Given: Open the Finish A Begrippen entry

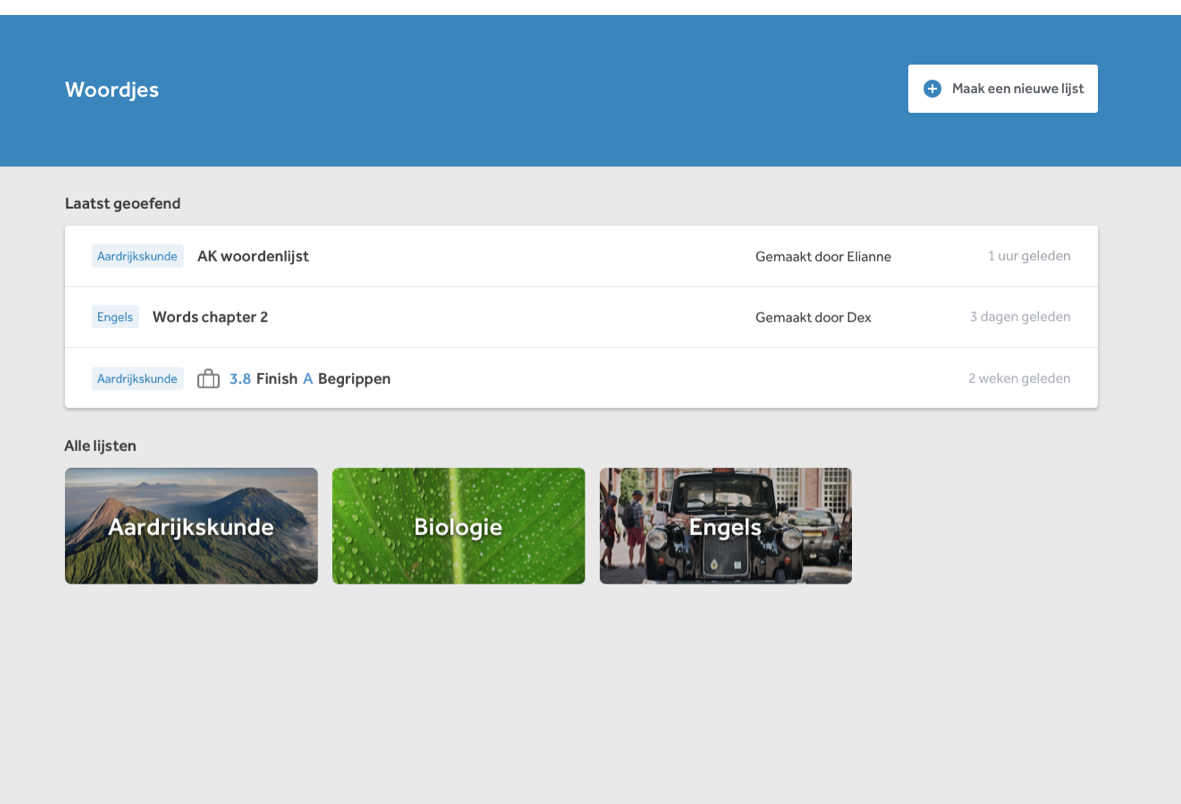Looking at the screenshot, I should [581, 378].
